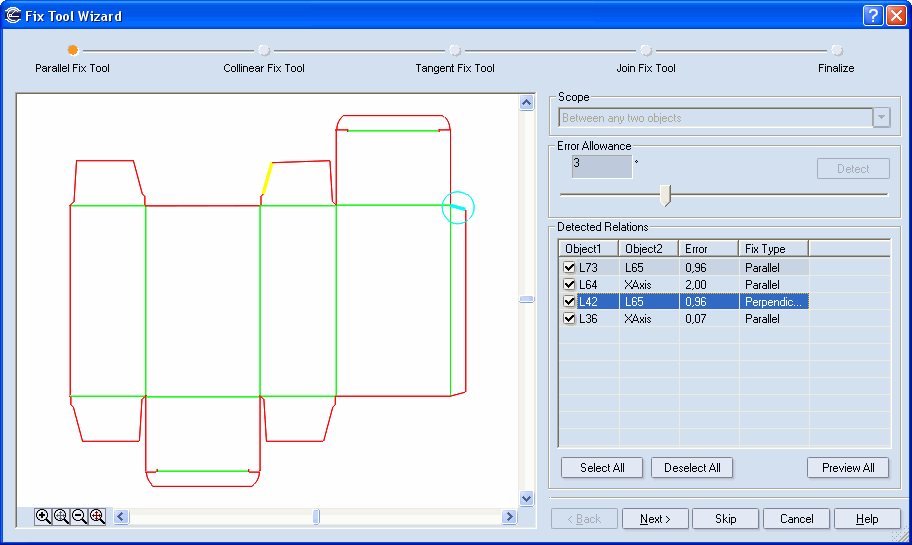This screenshot has width=912, height=545.
Task: Toggle the L64 XAxis relation checkbox
Action: pyautogui.click(x=569, y=285)
